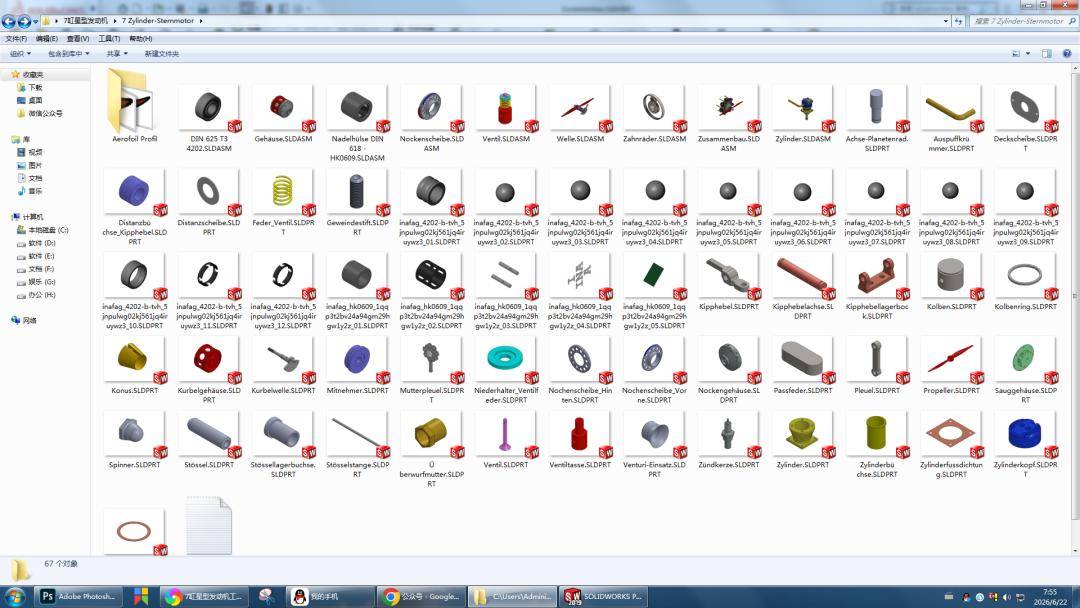Select the DIN 625 T3 4202.SLDASM file

coord(209,116)
